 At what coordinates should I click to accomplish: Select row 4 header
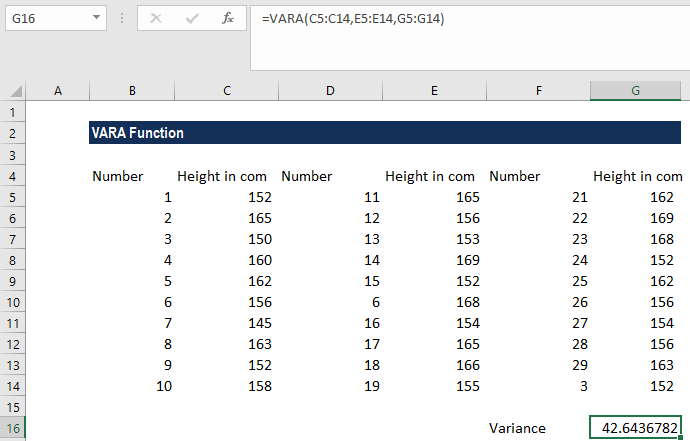pos(13,176)
